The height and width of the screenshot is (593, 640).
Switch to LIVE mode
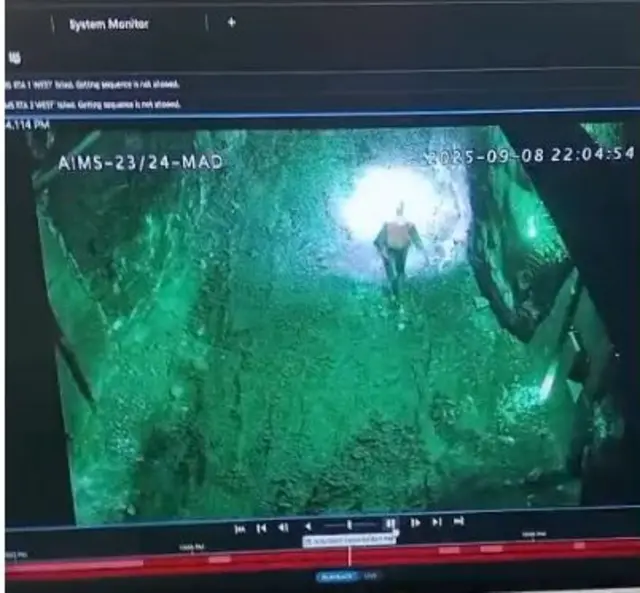coord(371,576)
